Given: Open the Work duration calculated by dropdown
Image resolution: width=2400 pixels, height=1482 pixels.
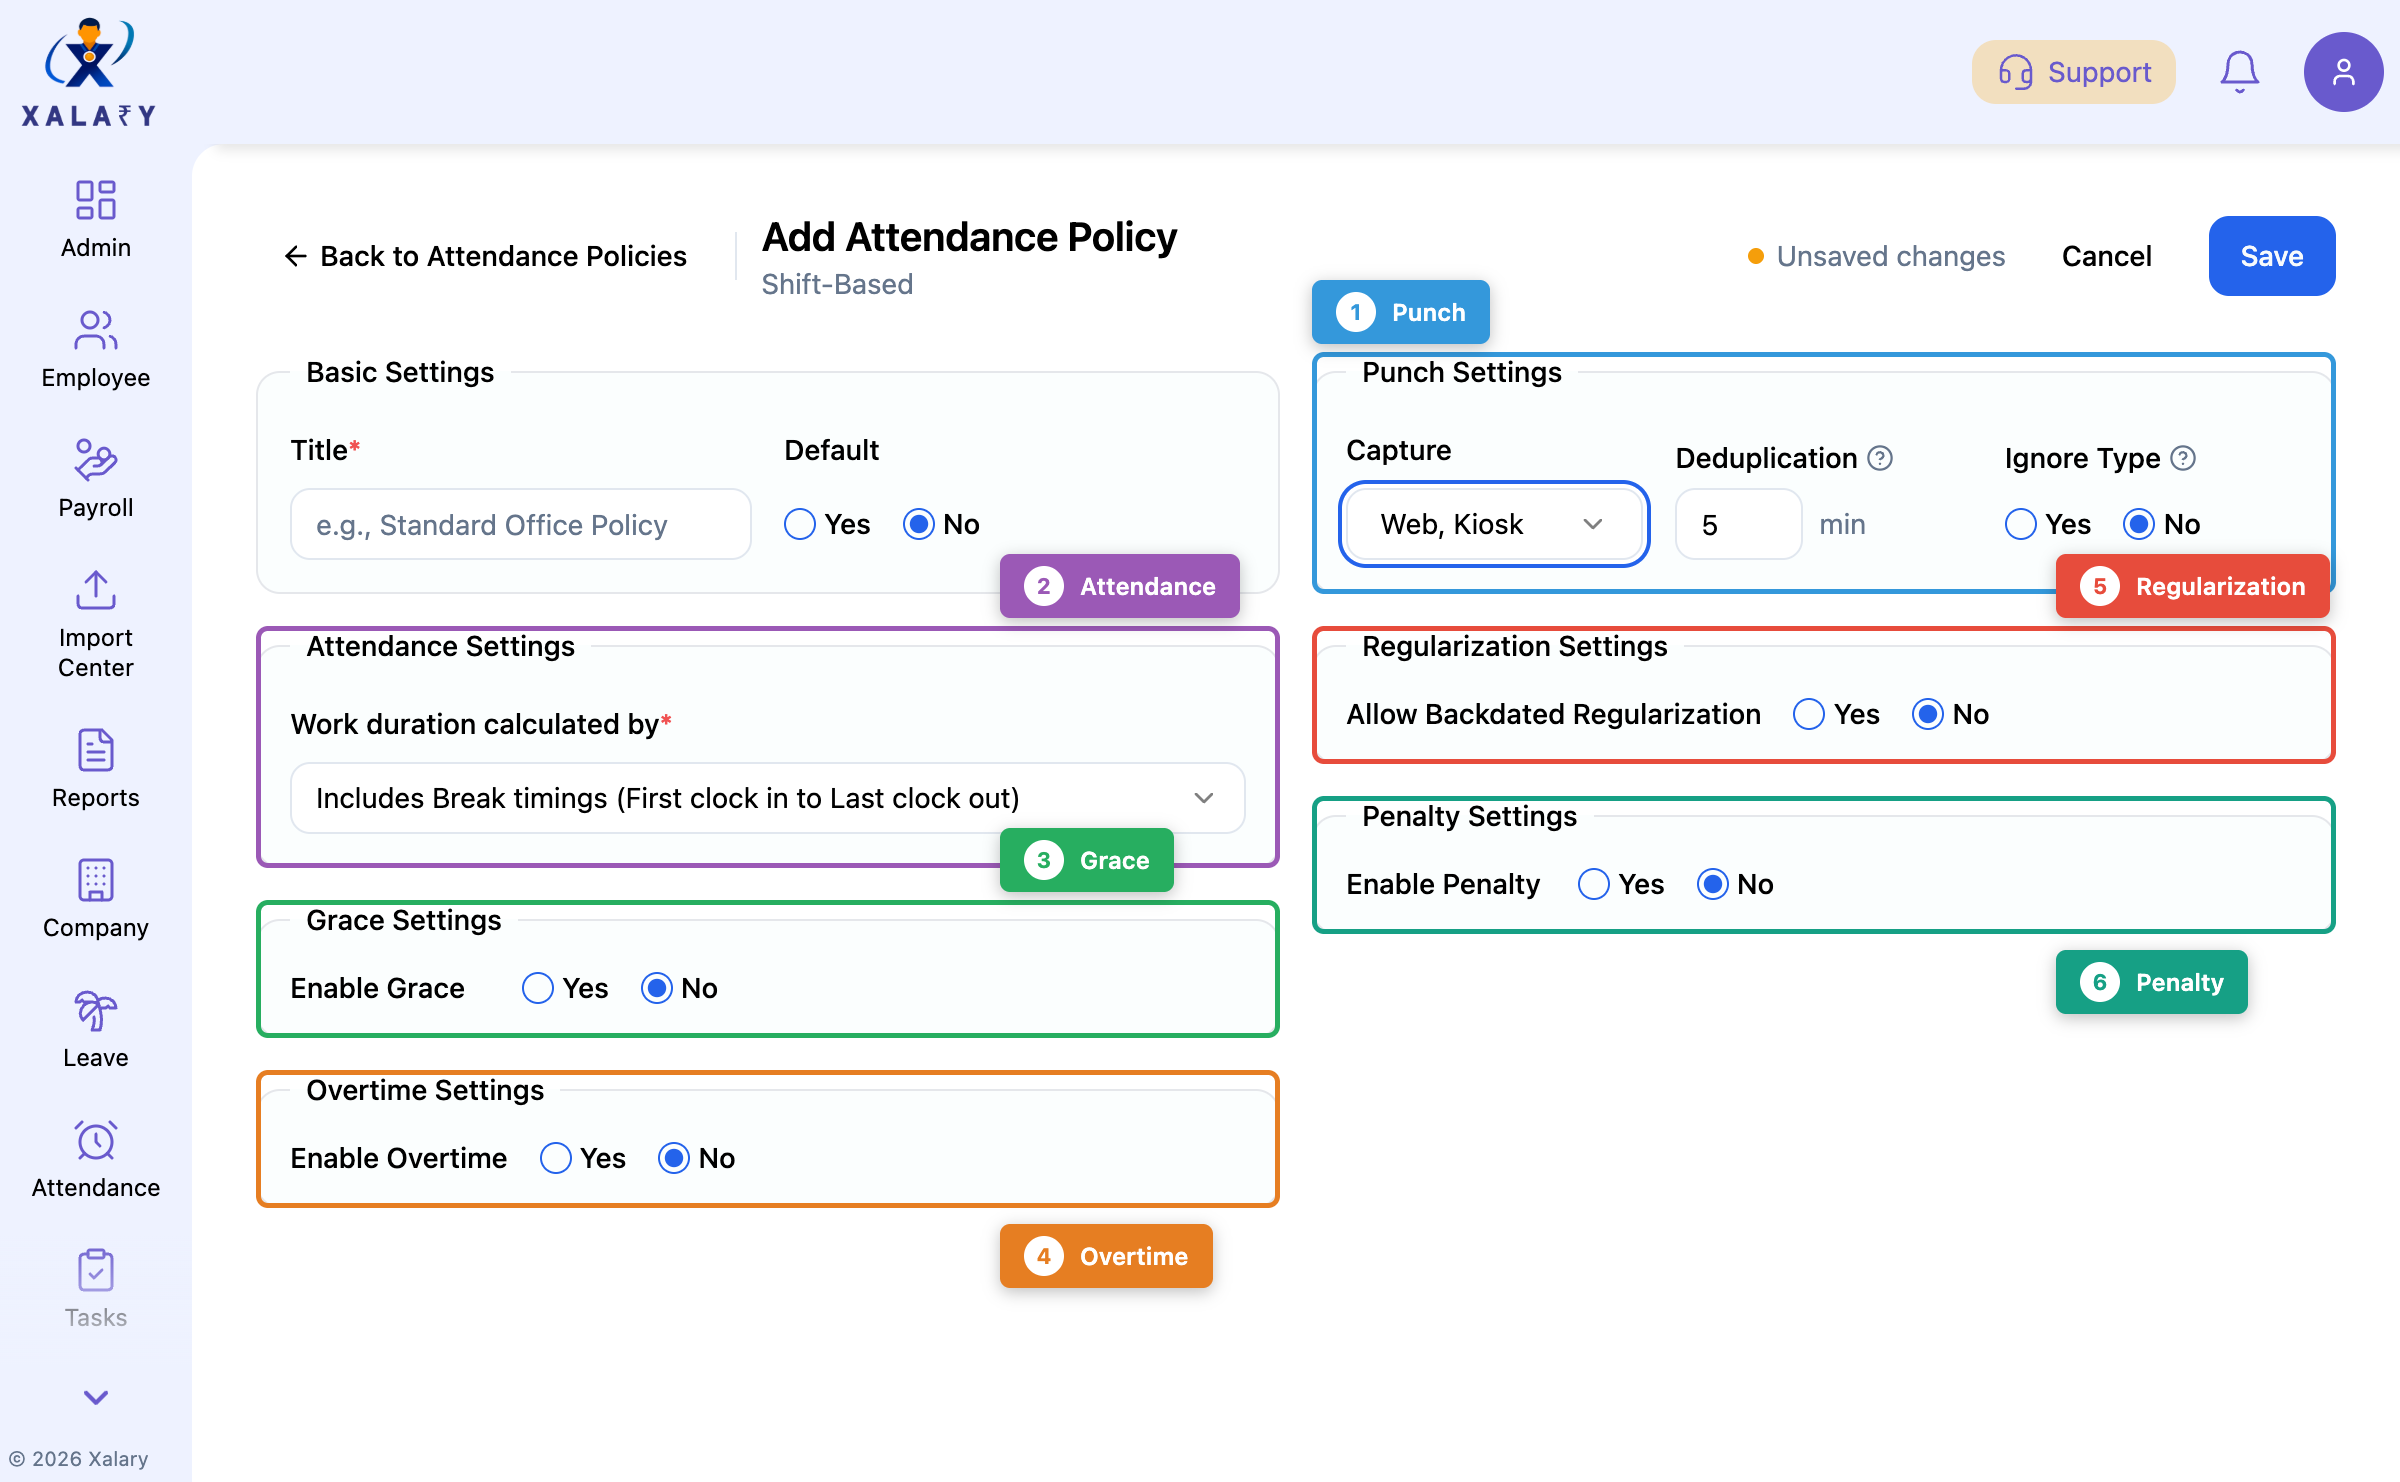Looking at the screenshot, I should tap(766, 798).
